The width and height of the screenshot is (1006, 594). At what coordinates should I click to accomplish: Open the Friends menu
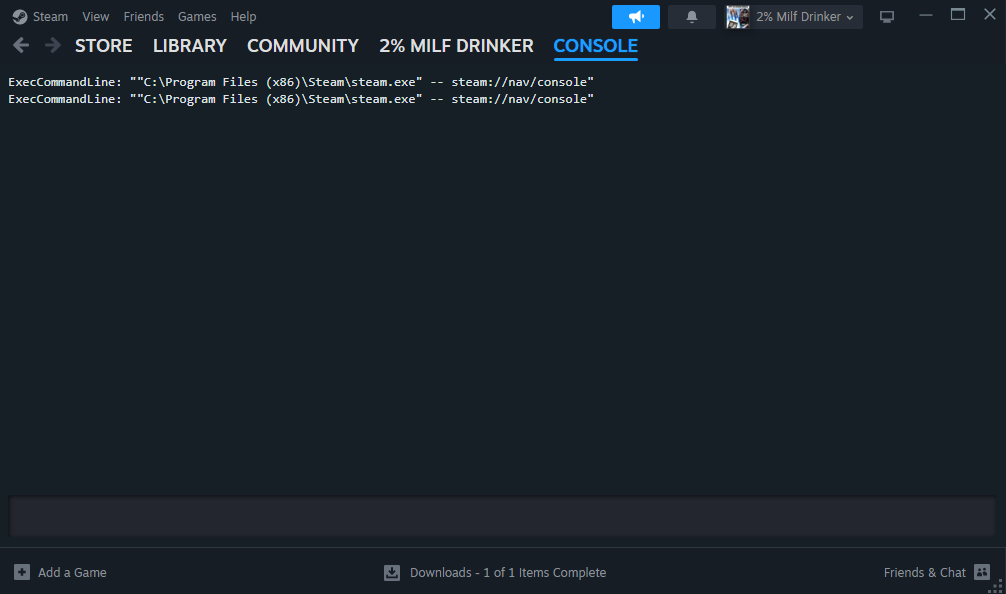pyautogui.click(x=144, y=17)
